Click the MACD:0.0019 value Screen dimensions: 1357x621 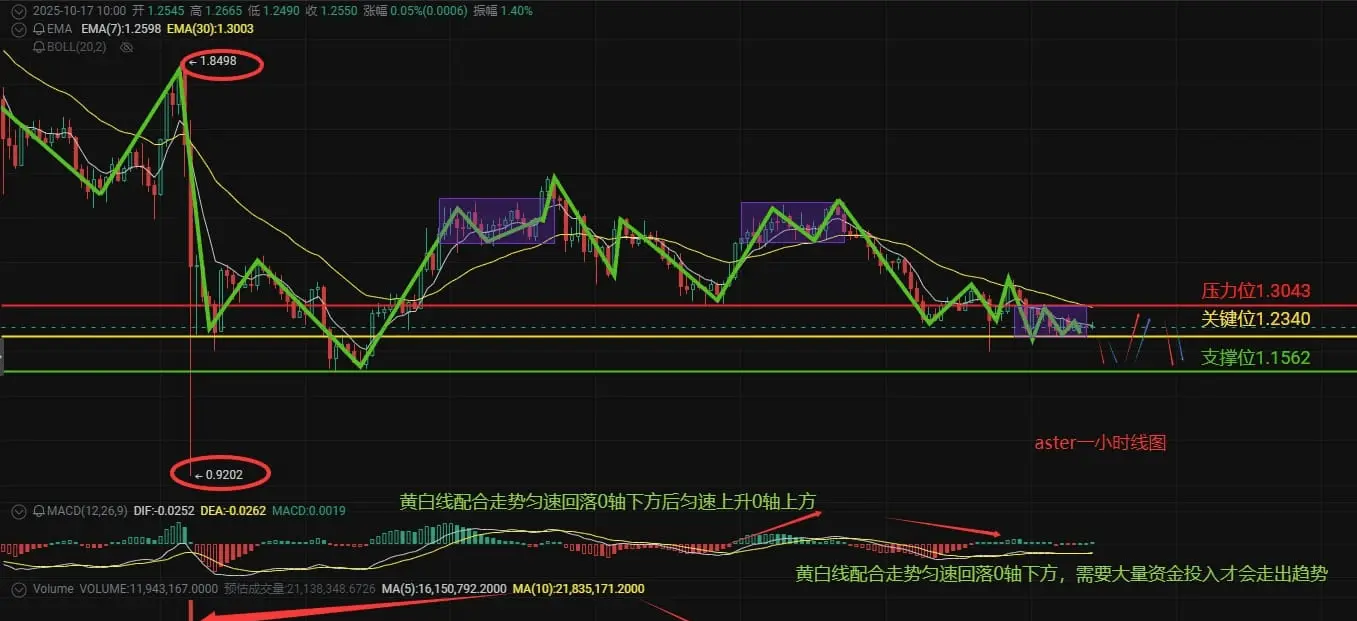[308, 511]
